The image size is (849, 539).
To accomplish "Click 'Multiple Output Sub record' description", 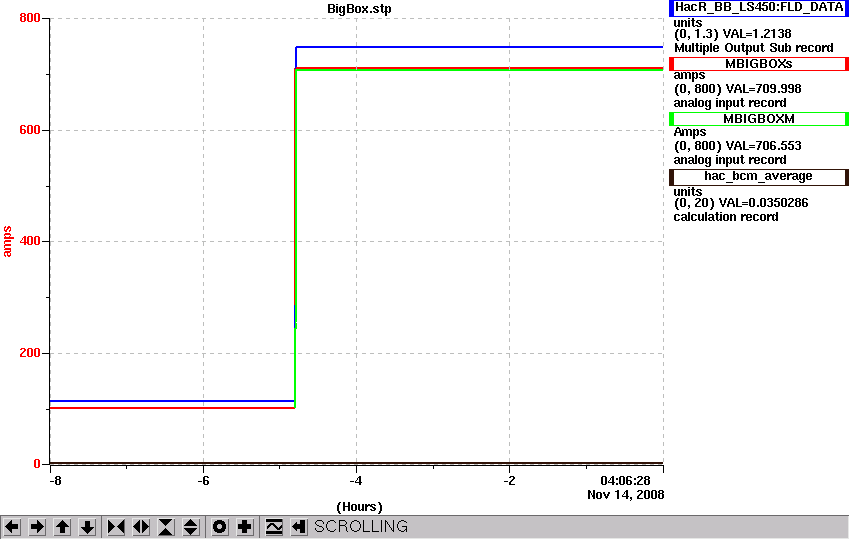I will pyautogui.click(x=754, y=48).
